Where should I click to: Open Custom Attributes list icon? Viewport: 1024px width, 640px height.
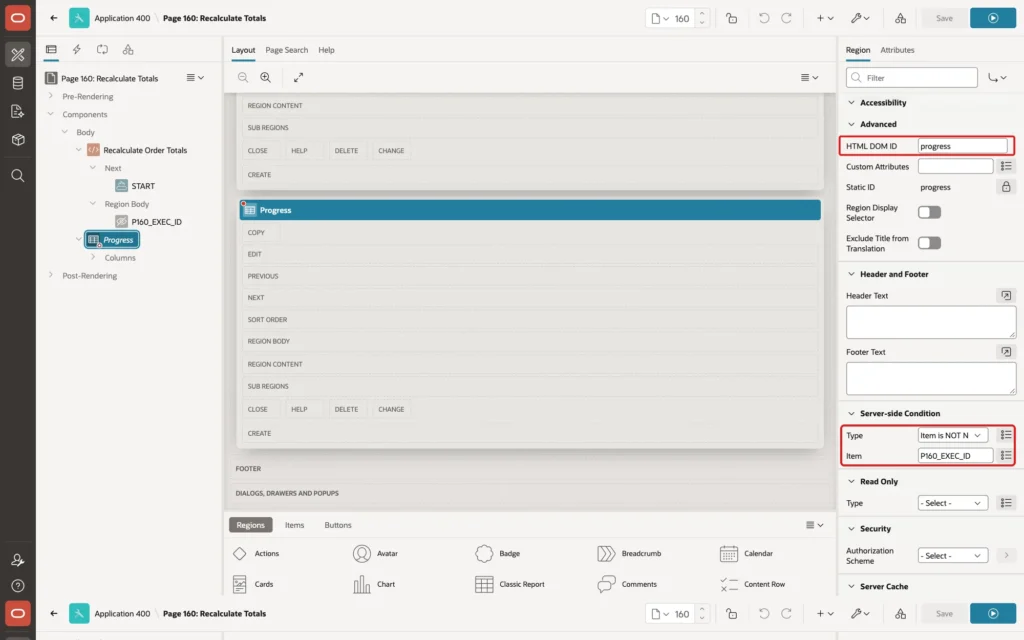1006,166
